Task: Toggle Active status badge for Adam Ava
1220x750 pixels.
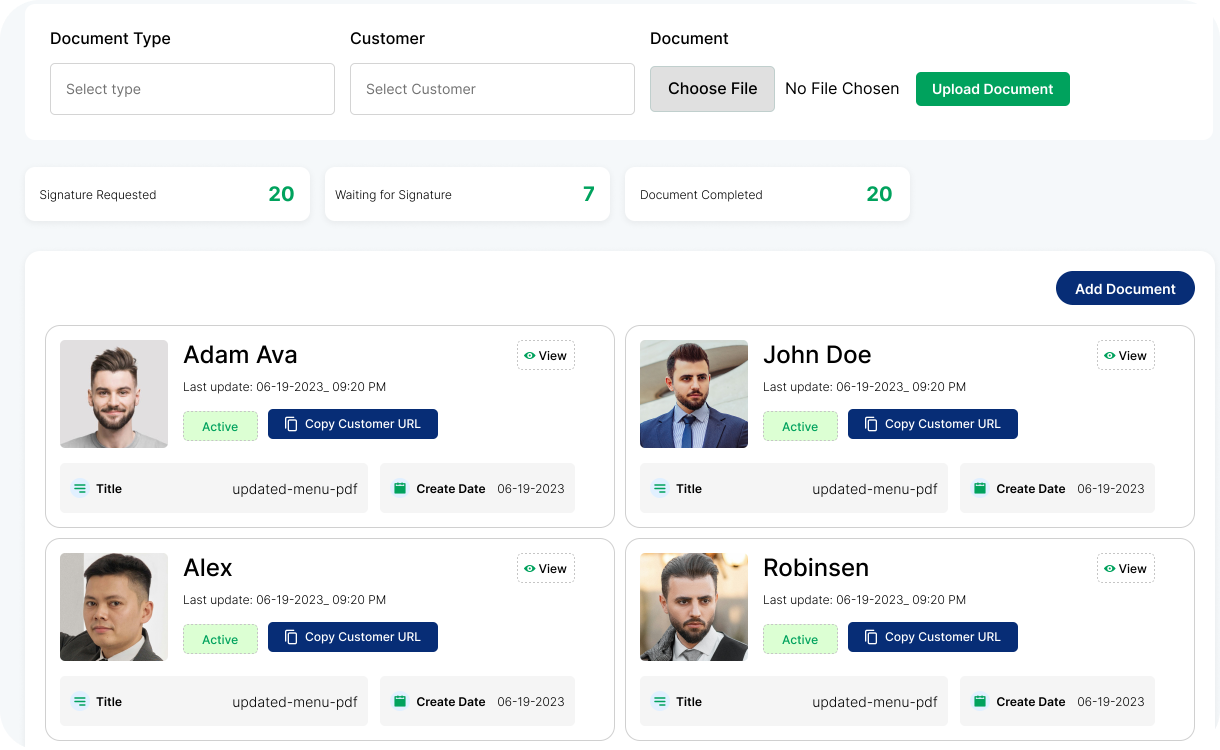Action: point(220,426)
